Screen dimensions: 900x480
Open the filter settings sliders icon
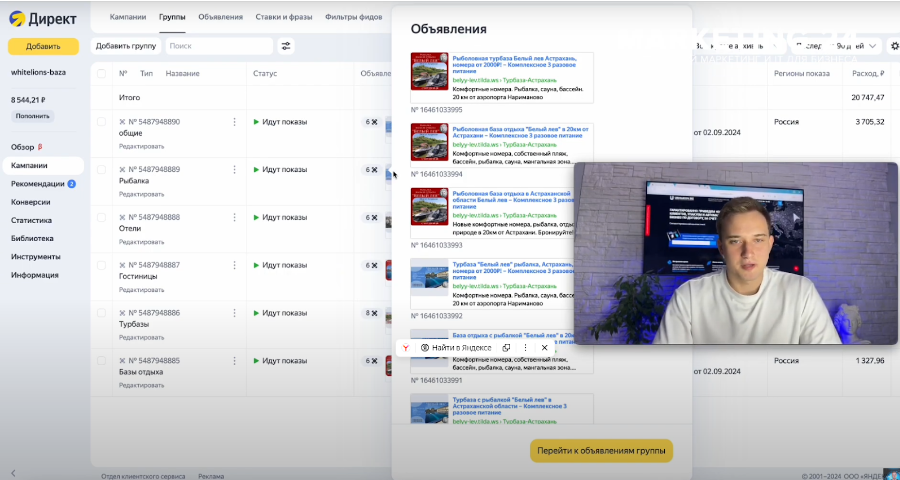pyautogui.click(x=285, y=46)
